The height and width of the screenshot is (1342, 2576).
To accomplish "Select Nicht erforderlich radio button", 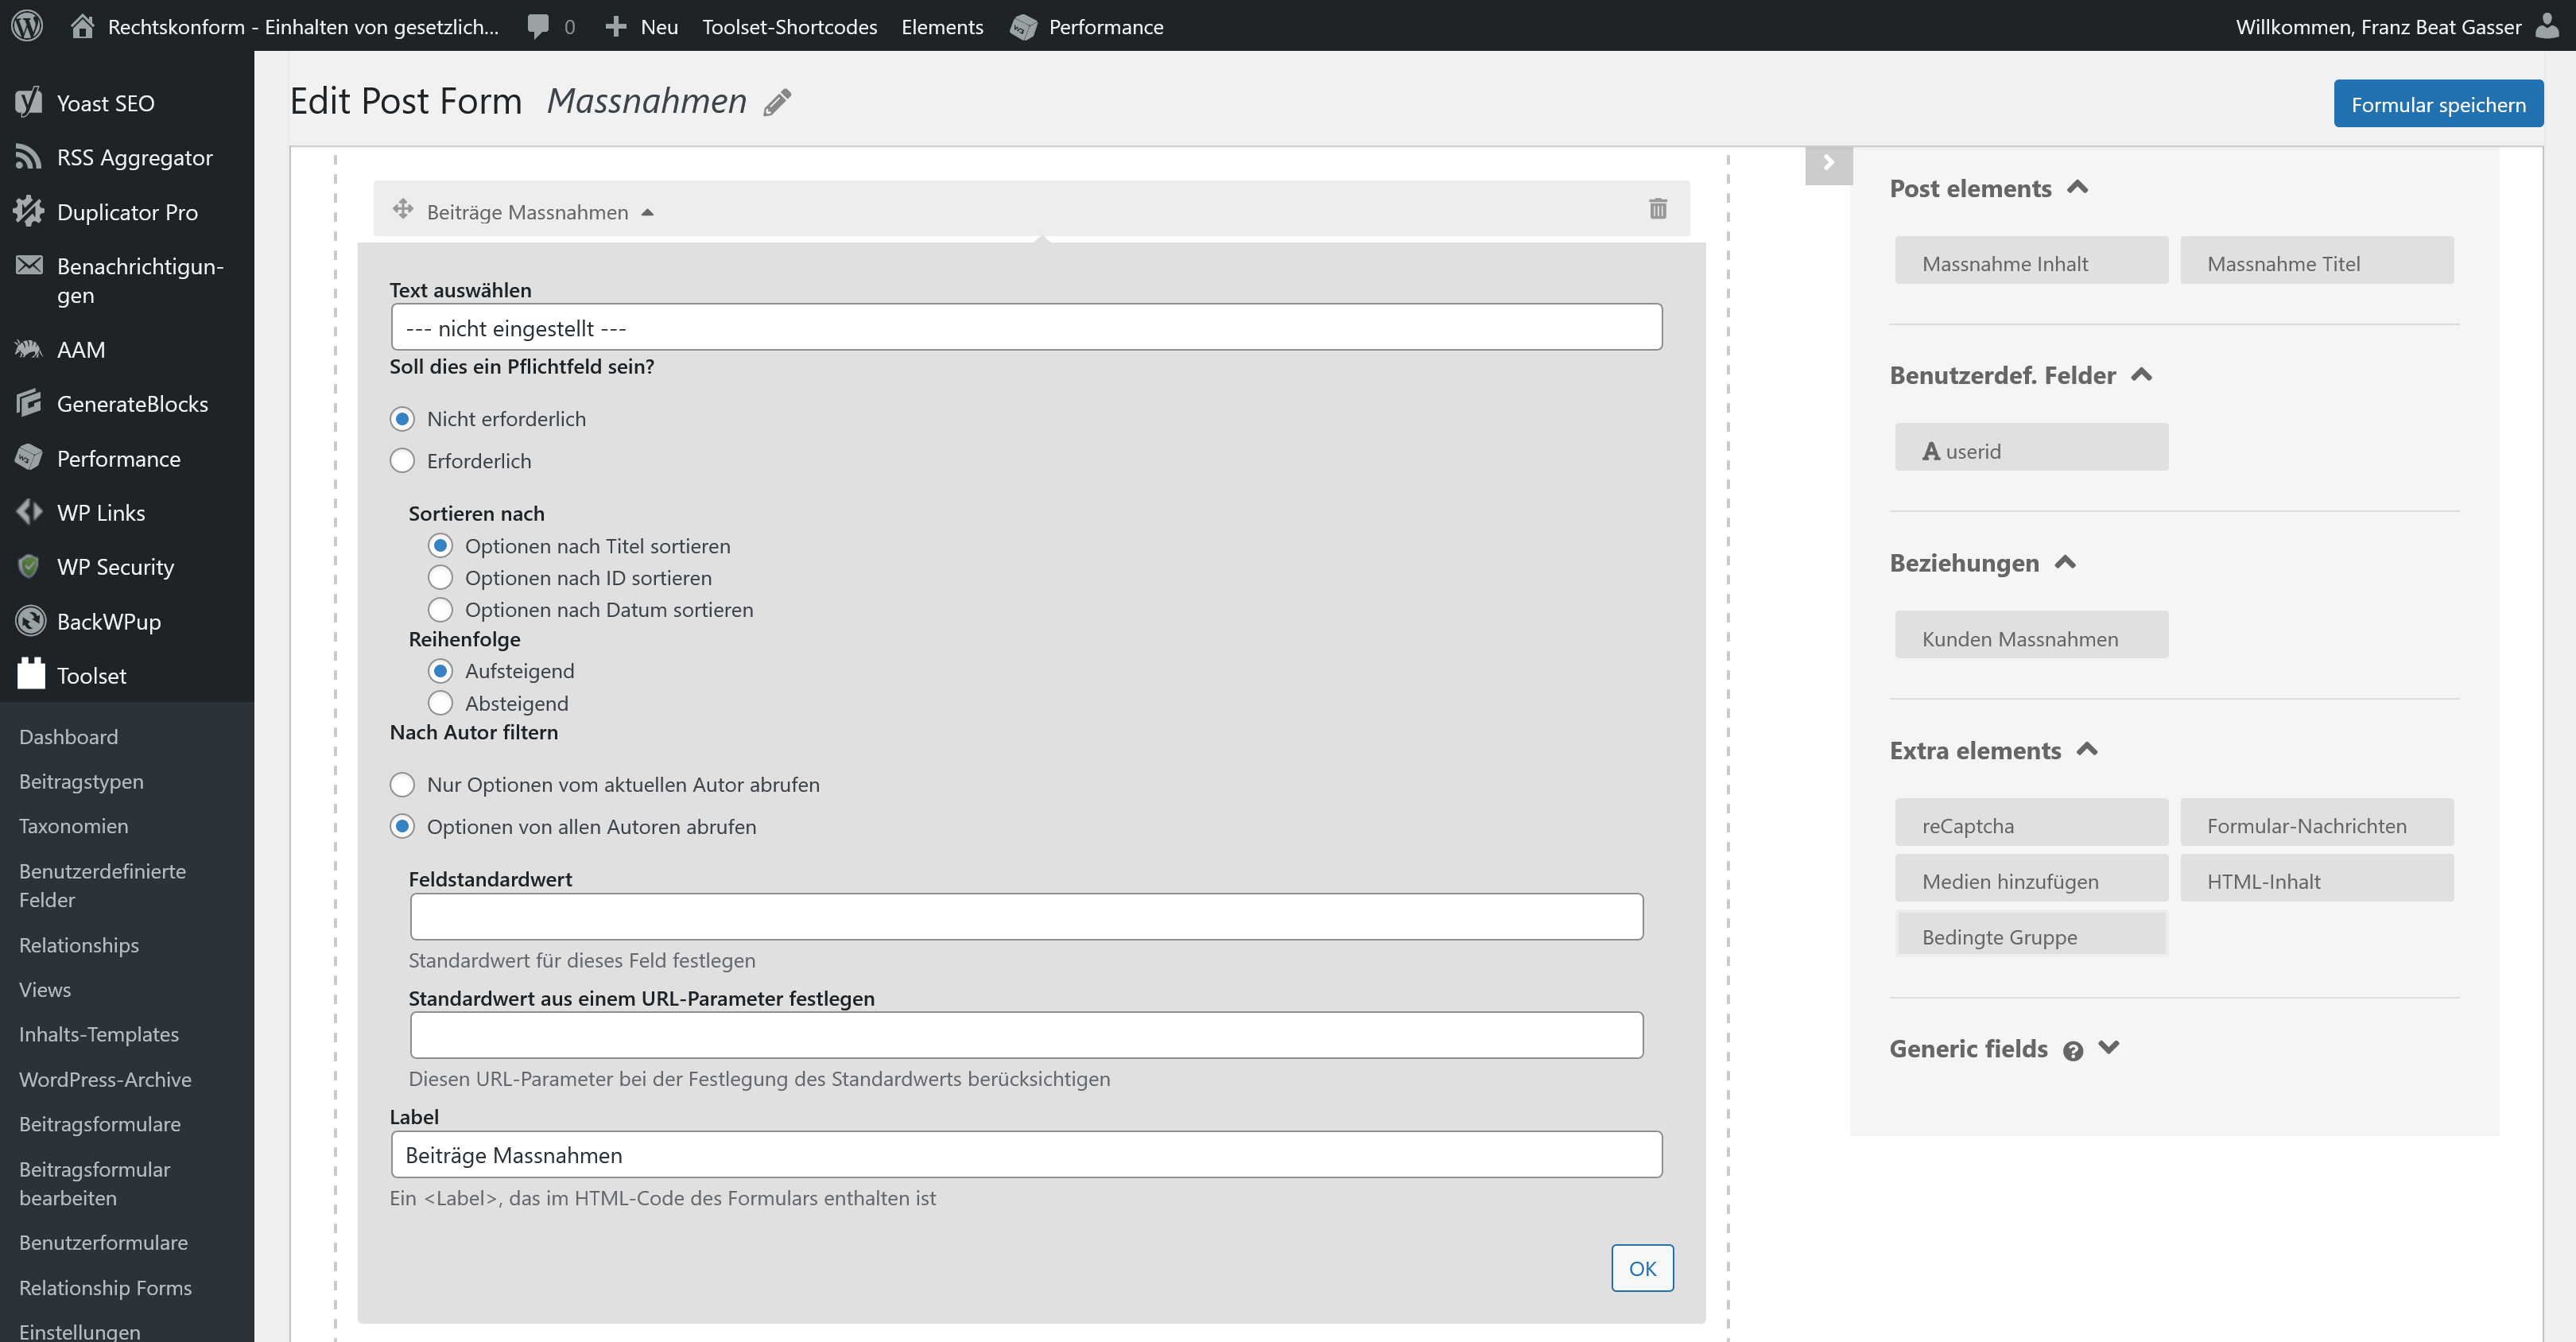I will [x=402, y=418].
